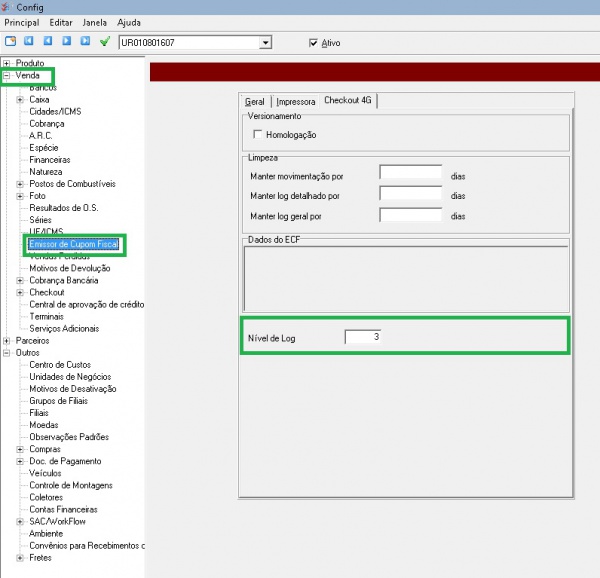Expand the Parceiros tree node
The height and width of the screenshot is (578, 600).
coord(7,340)
